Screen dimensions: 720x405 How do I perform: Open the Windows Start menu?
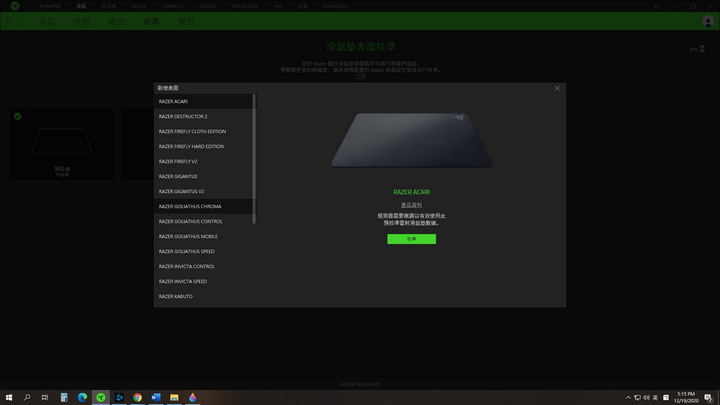(x=9, y=397)
